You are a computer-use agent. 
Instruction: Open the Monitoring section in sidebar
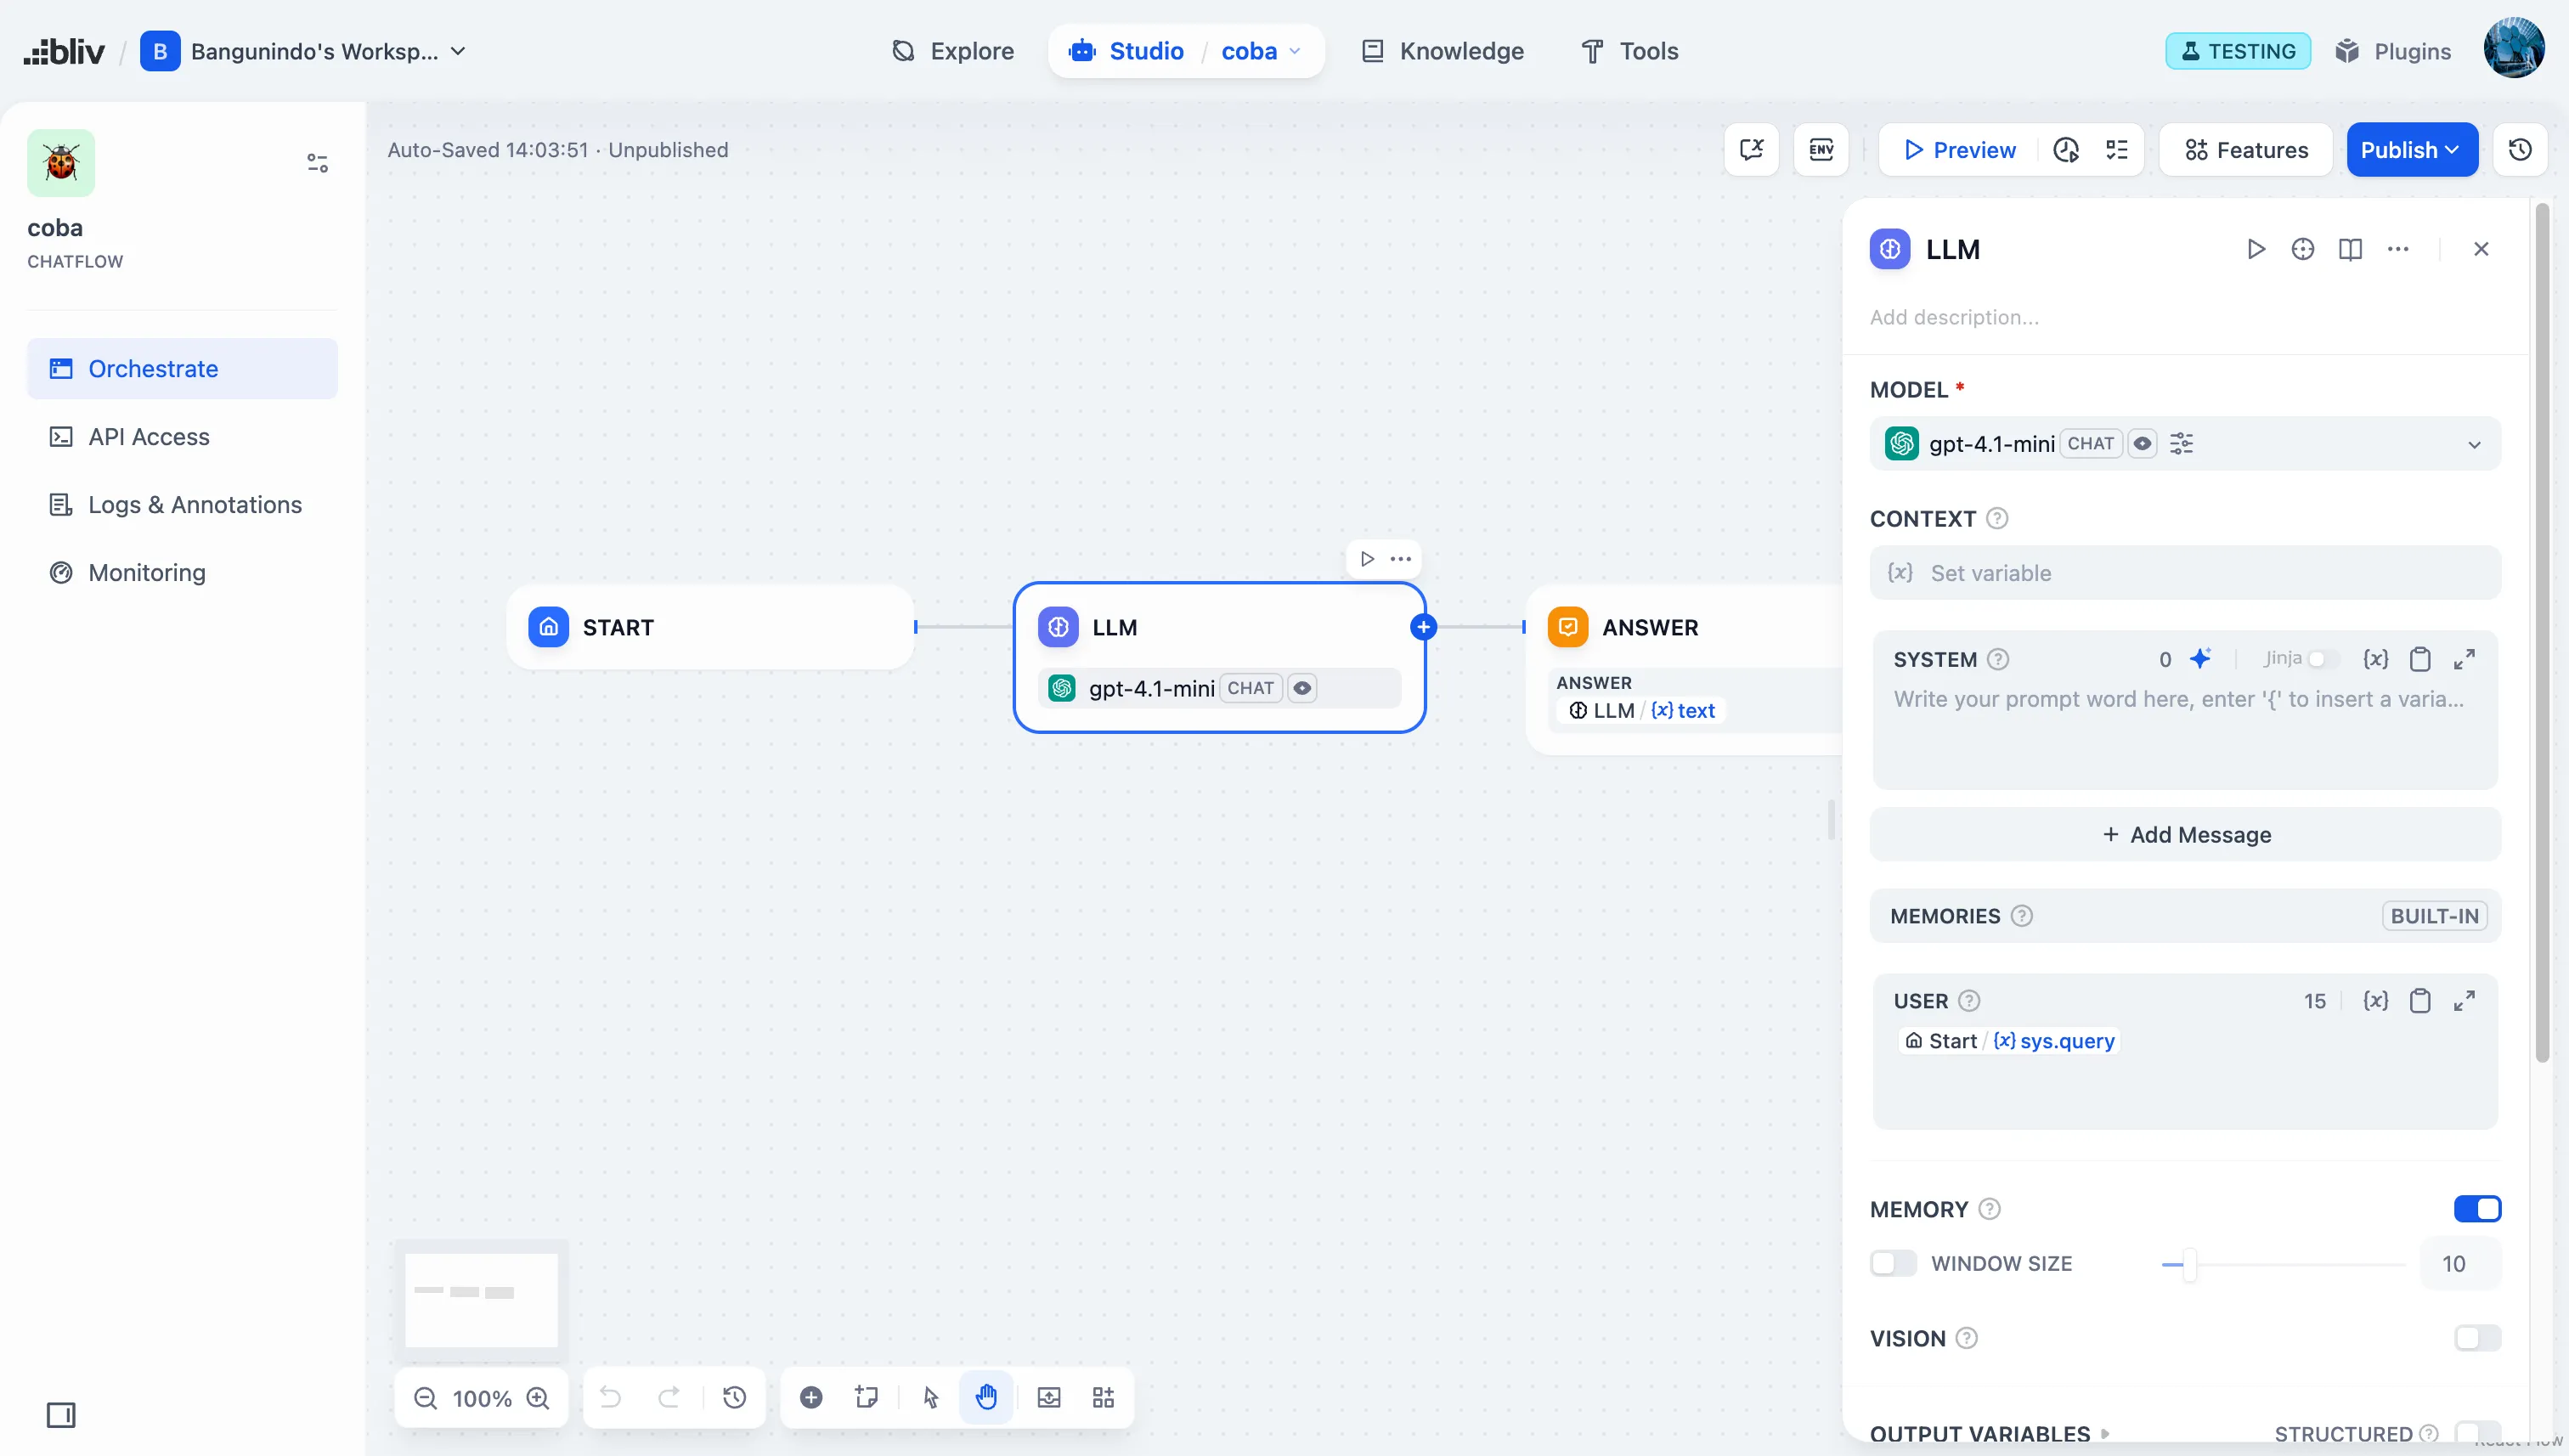(x=145, y=572)
